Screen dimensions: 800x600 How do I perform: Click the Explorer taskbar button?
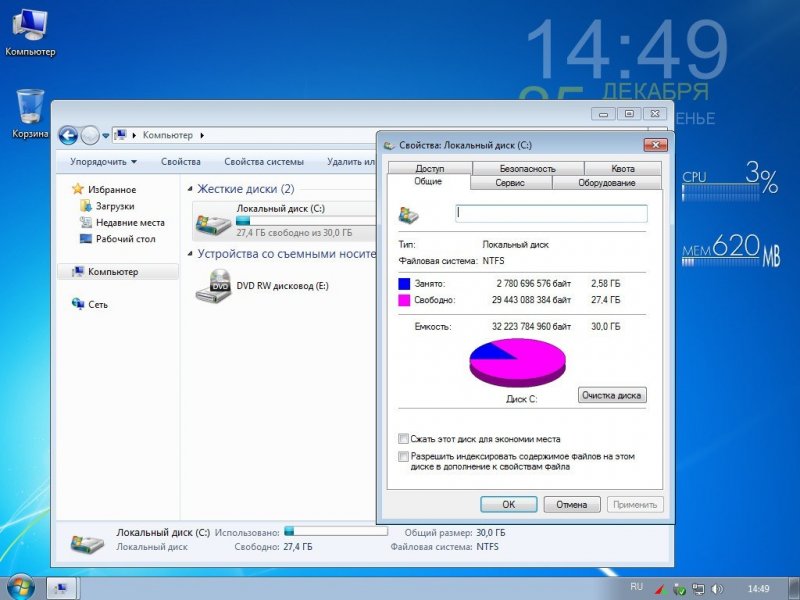tap(61, 588)
